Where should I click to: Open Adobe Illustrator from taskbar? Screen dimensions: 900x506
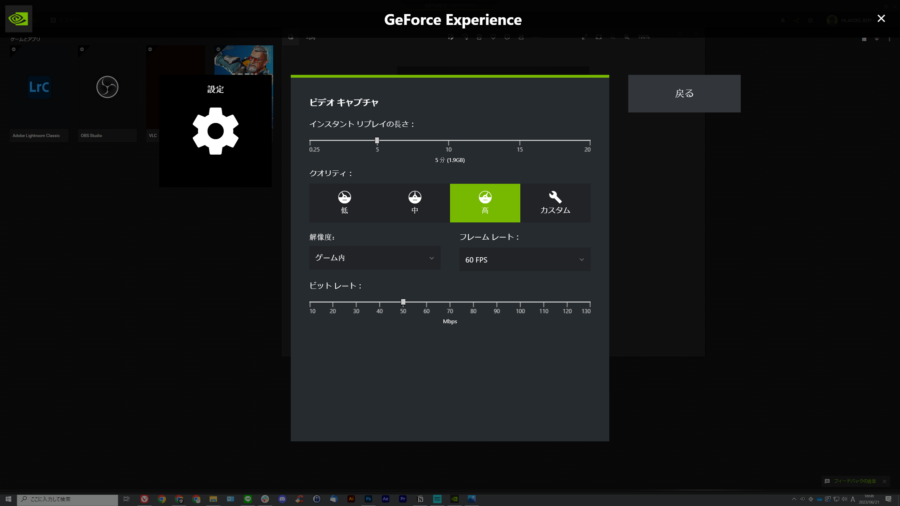351,499
